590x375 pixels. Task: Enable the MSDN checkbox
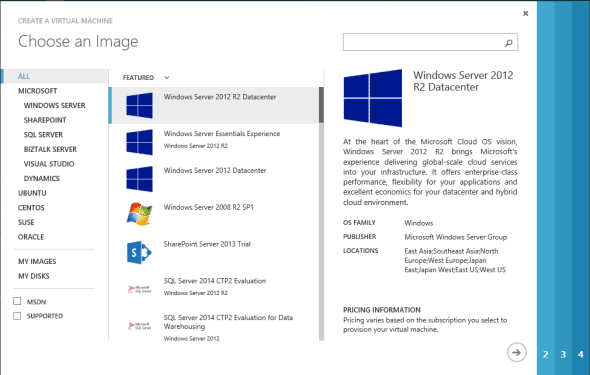(x=17, y=301)
